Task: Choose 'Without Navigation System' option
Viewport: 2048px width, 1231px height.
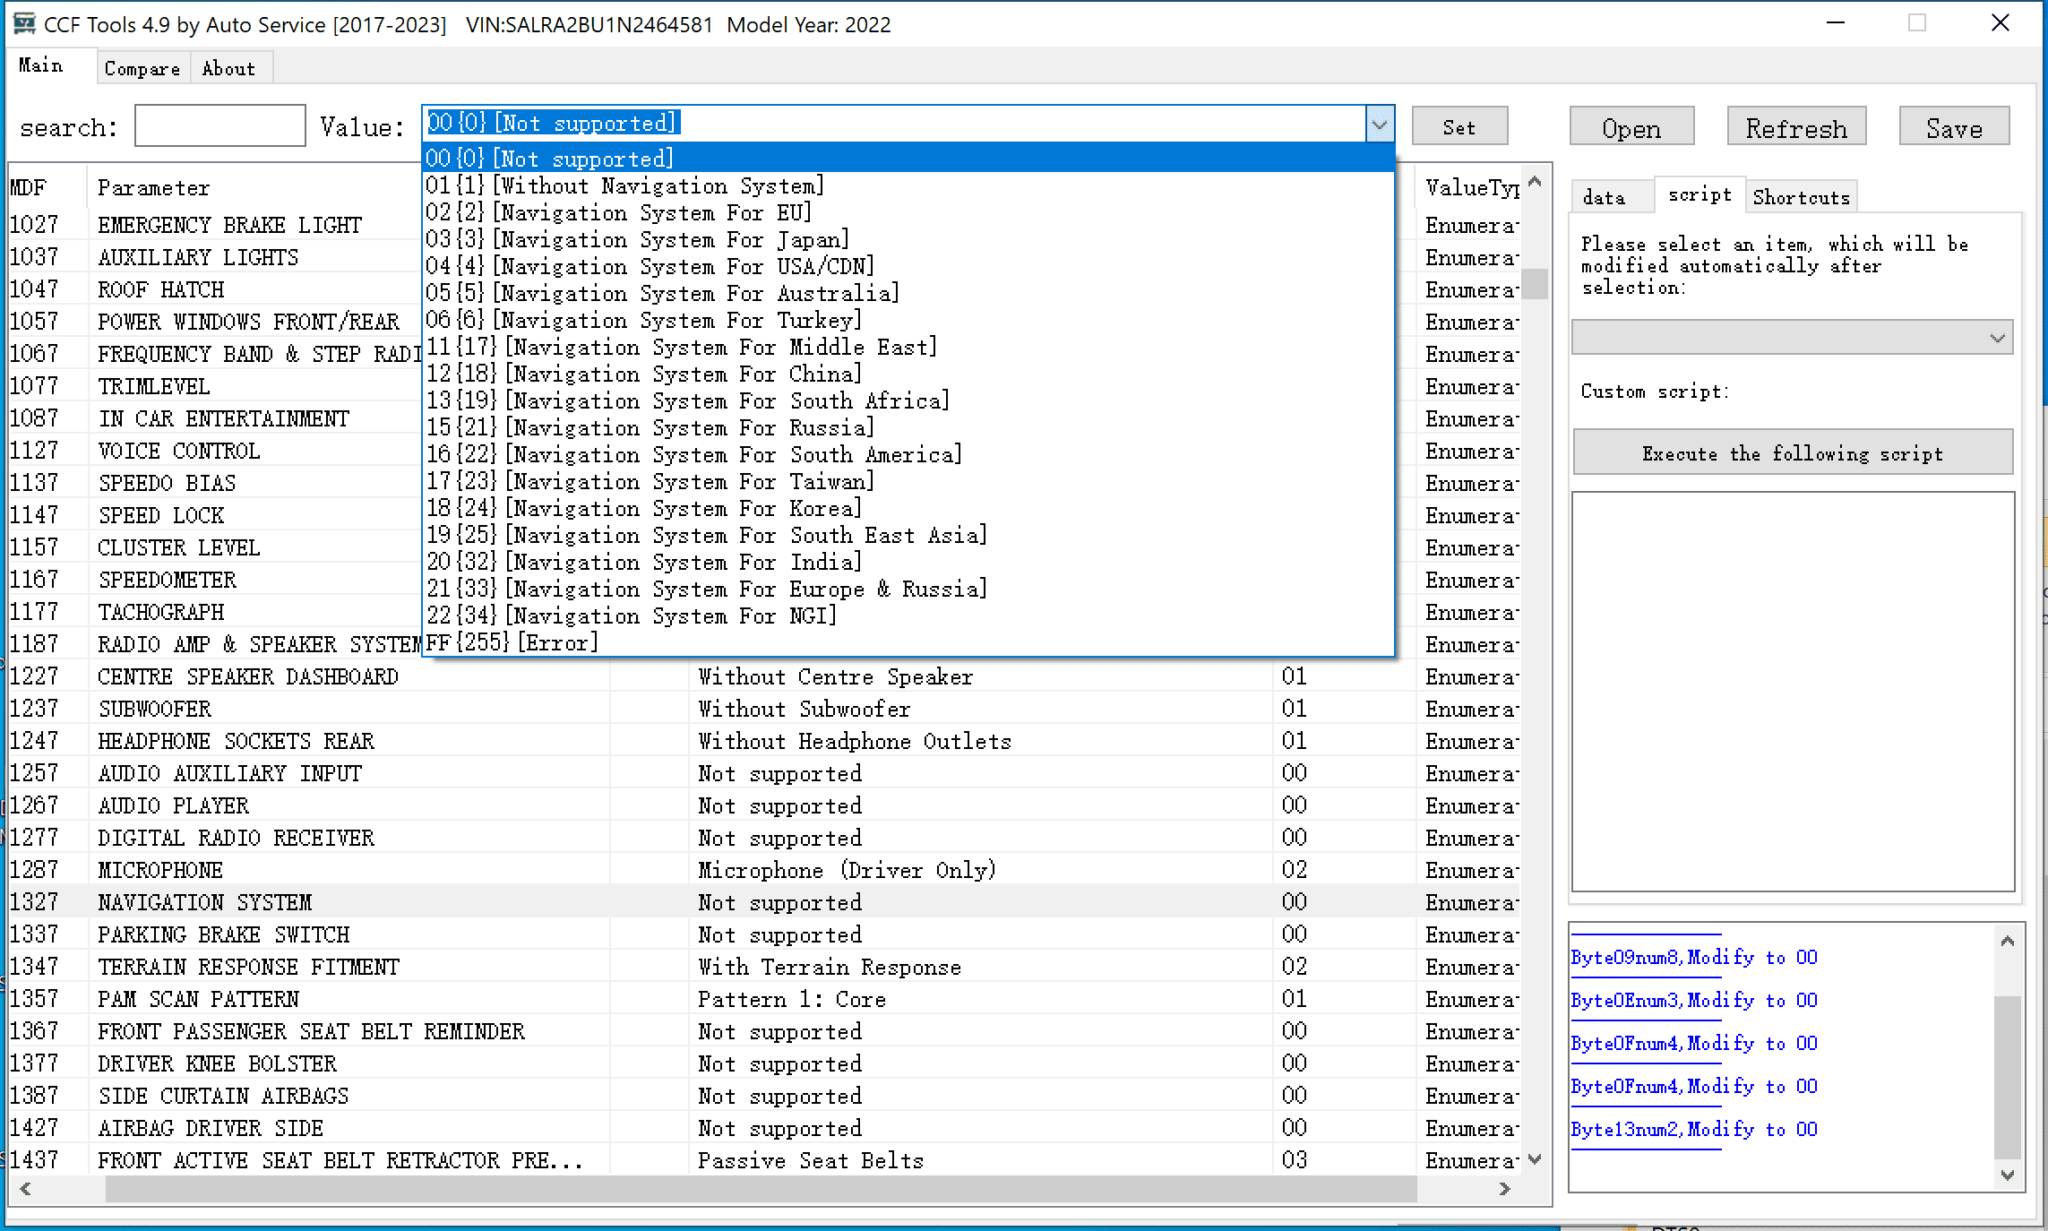Action: coord(624,185)
